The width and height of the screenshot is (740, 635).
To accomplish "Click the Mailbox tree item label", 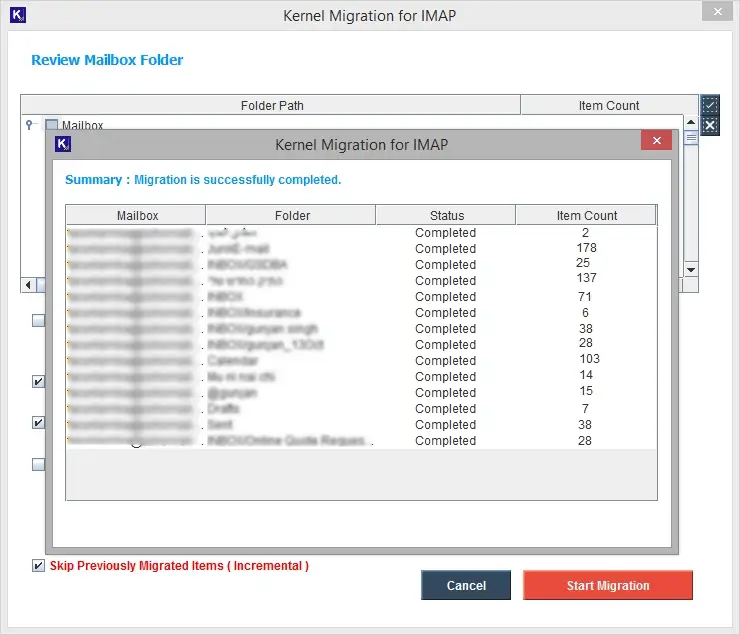I will pyautogui.click(x=82, y=125).
